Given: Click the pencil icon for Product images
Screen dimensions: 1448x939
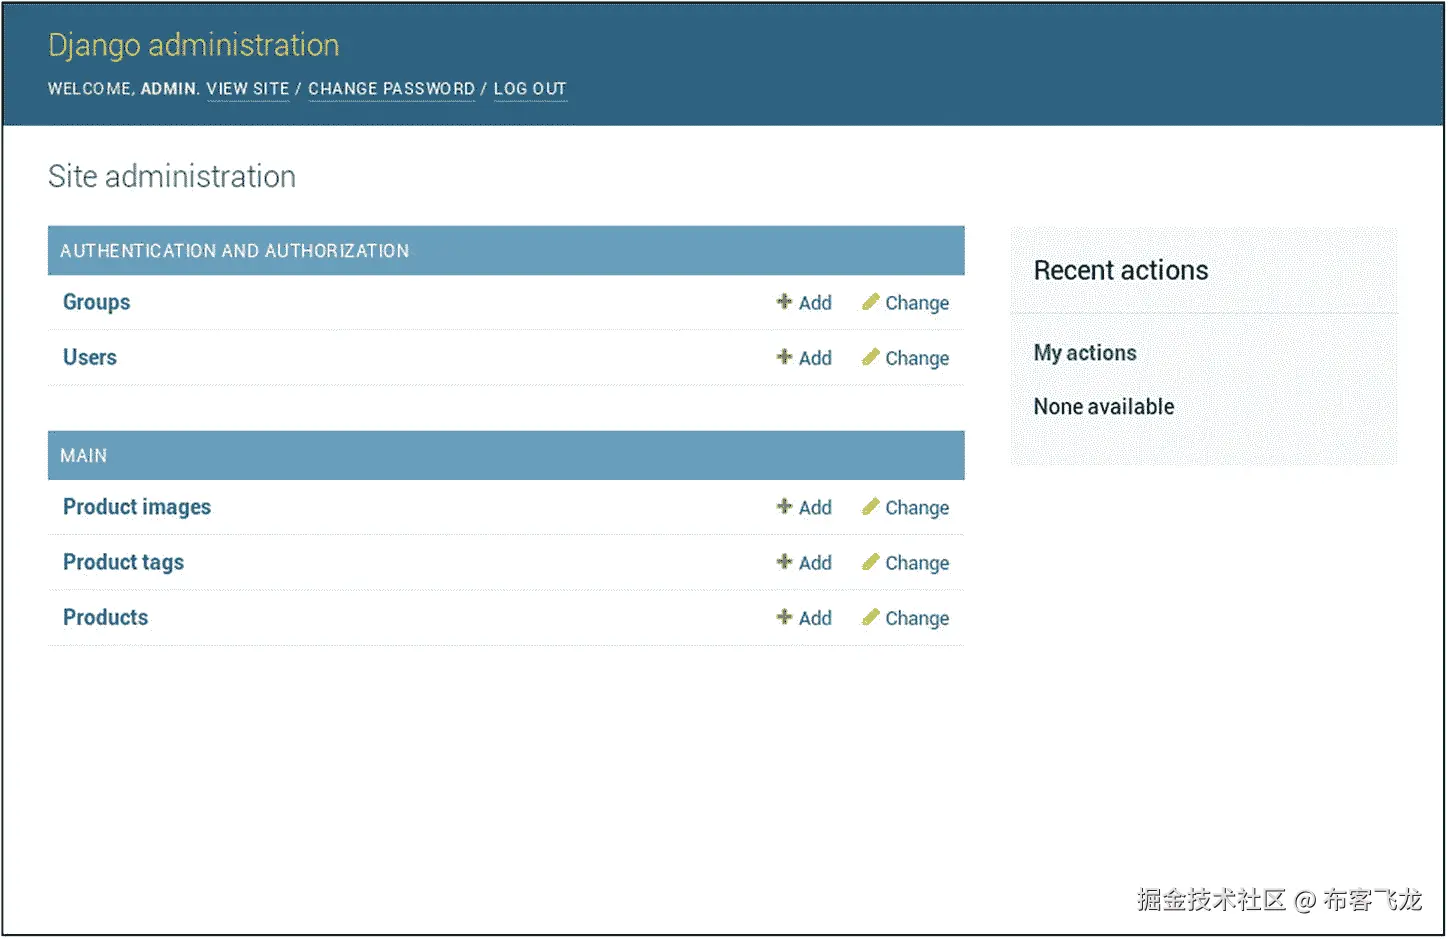Looking at the screenshot, I should click(x=870, y=507).
